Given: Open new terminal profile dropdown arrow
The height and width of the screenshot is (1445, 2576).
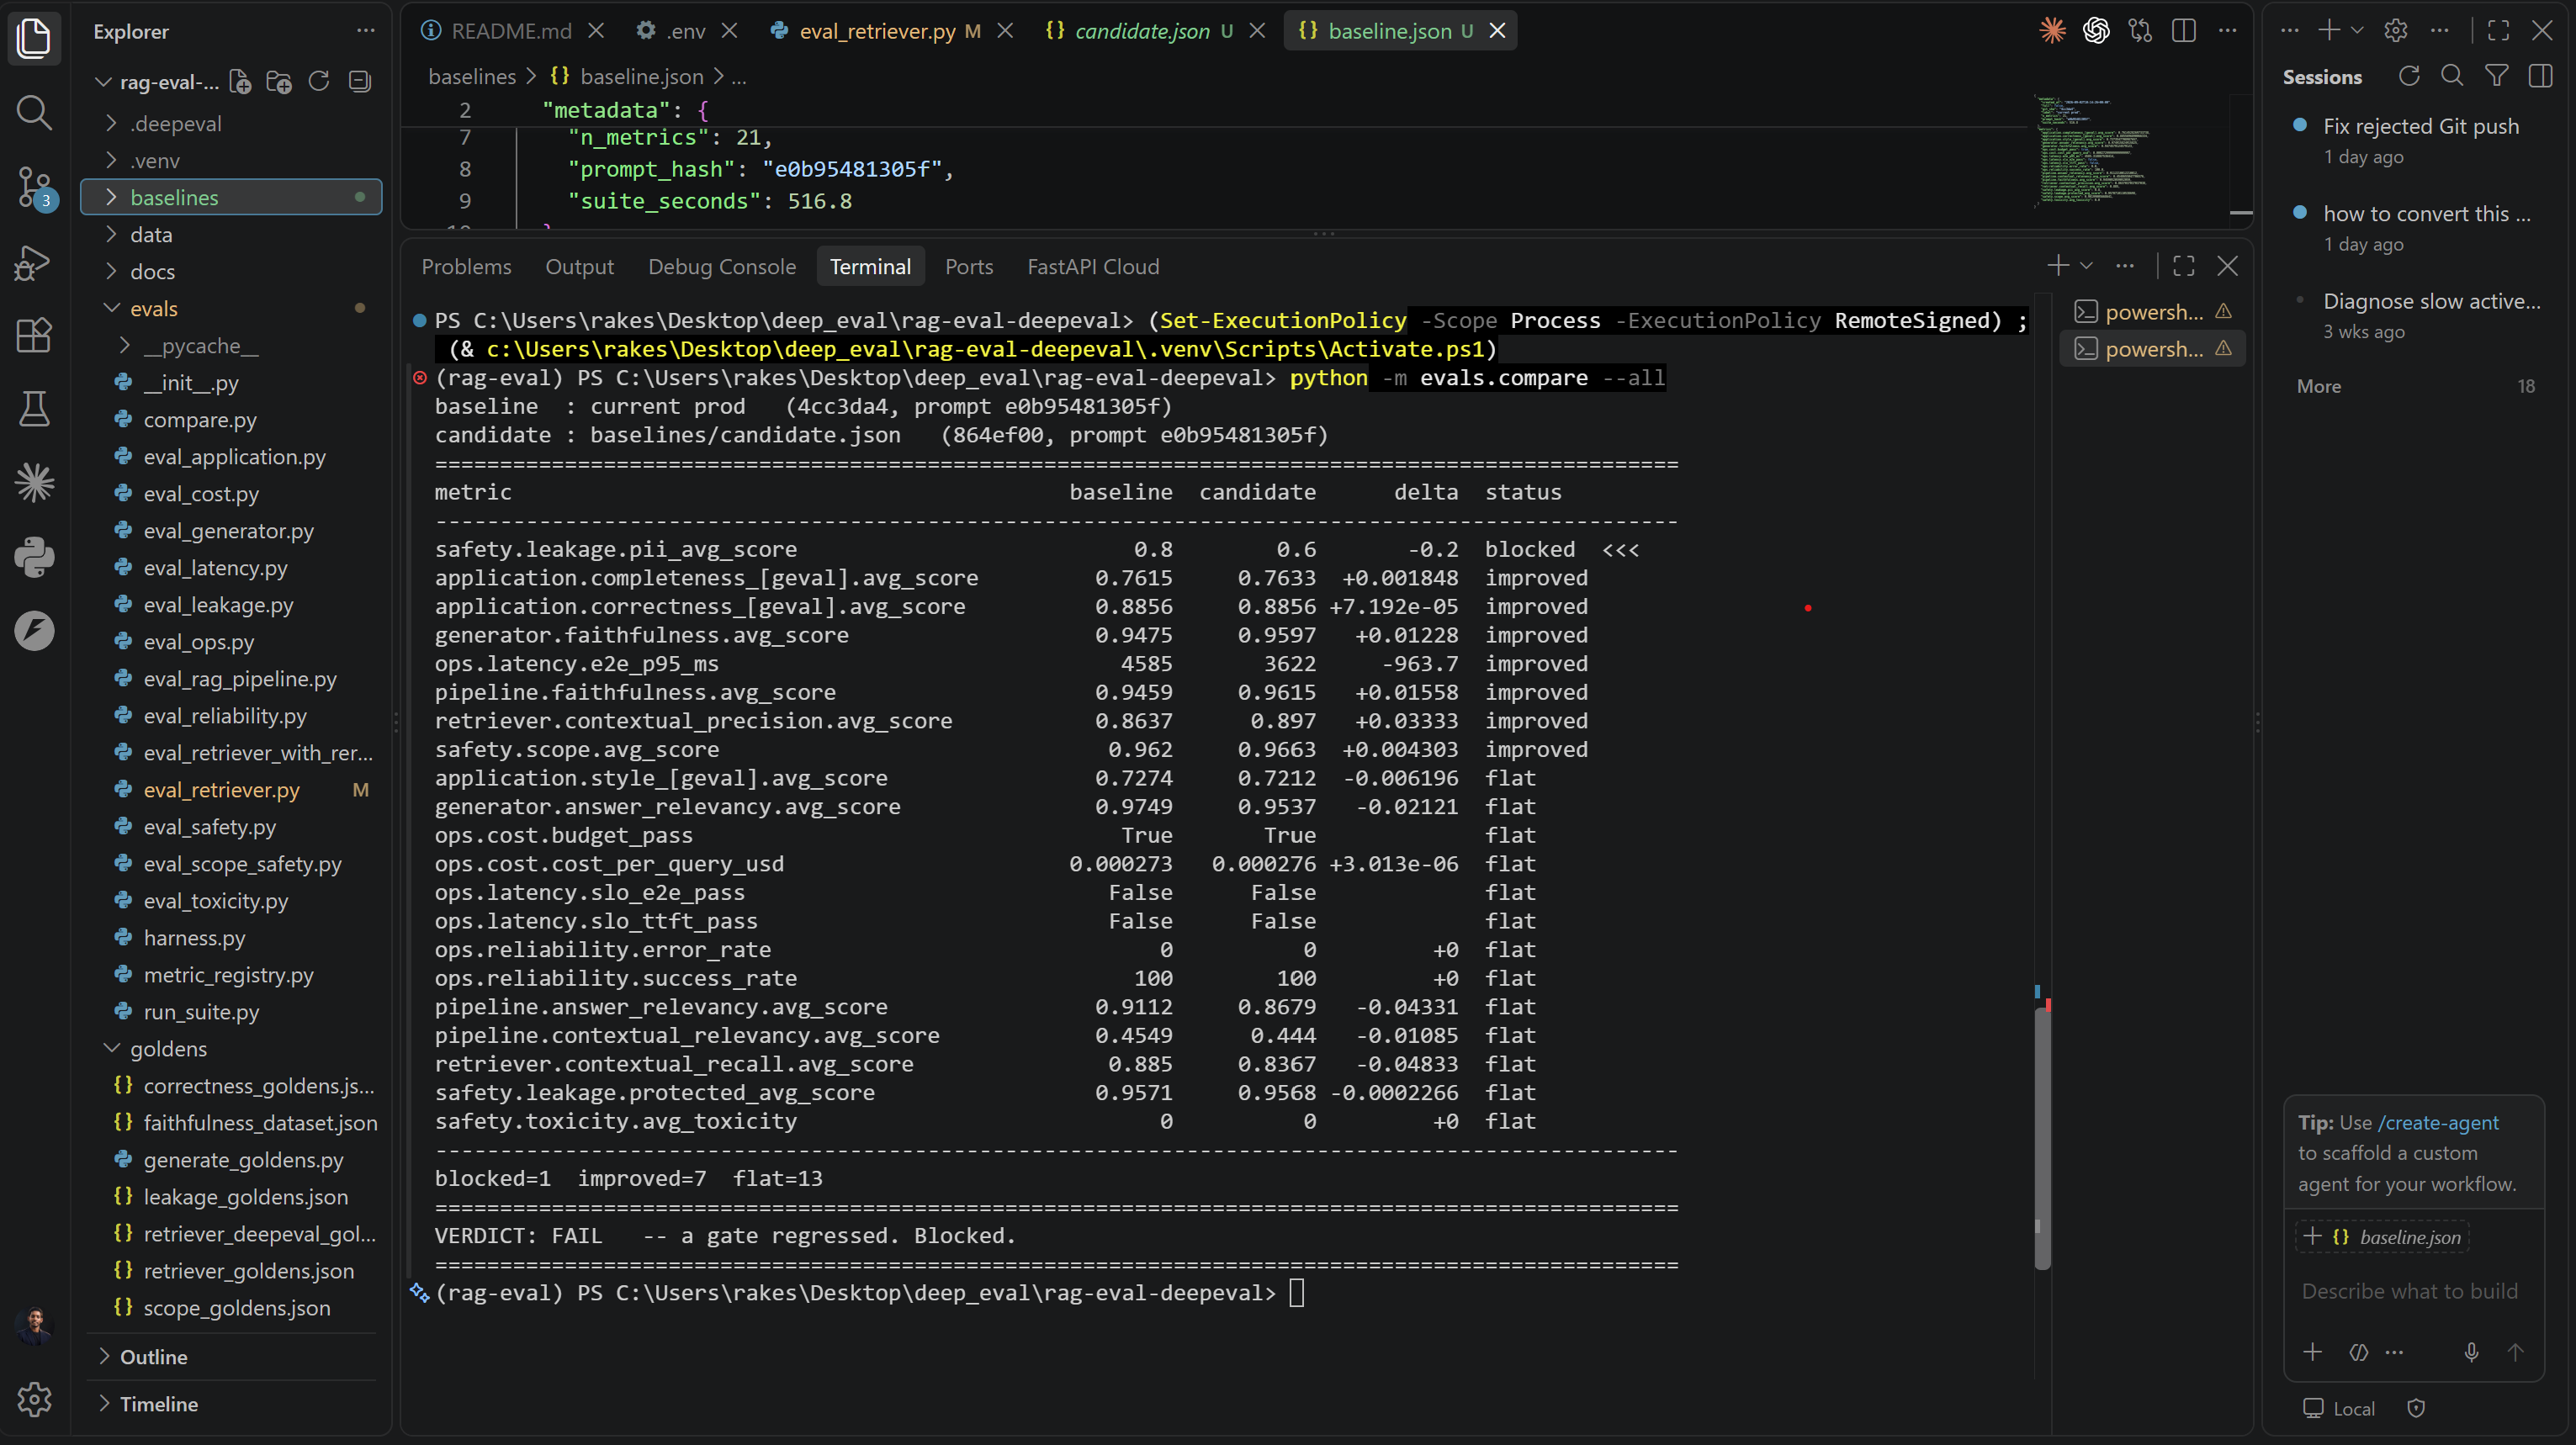Looking at the screenshot, I should [2086, 266].
